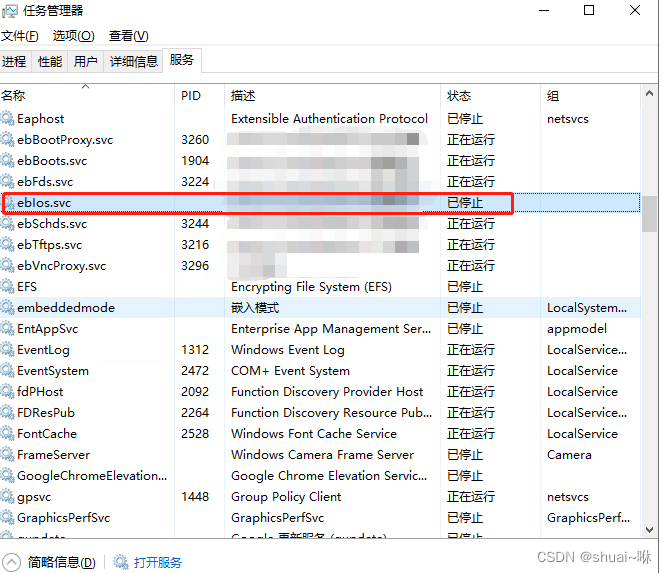Select the gear icon next to EventLog

(x=8, y=350)
